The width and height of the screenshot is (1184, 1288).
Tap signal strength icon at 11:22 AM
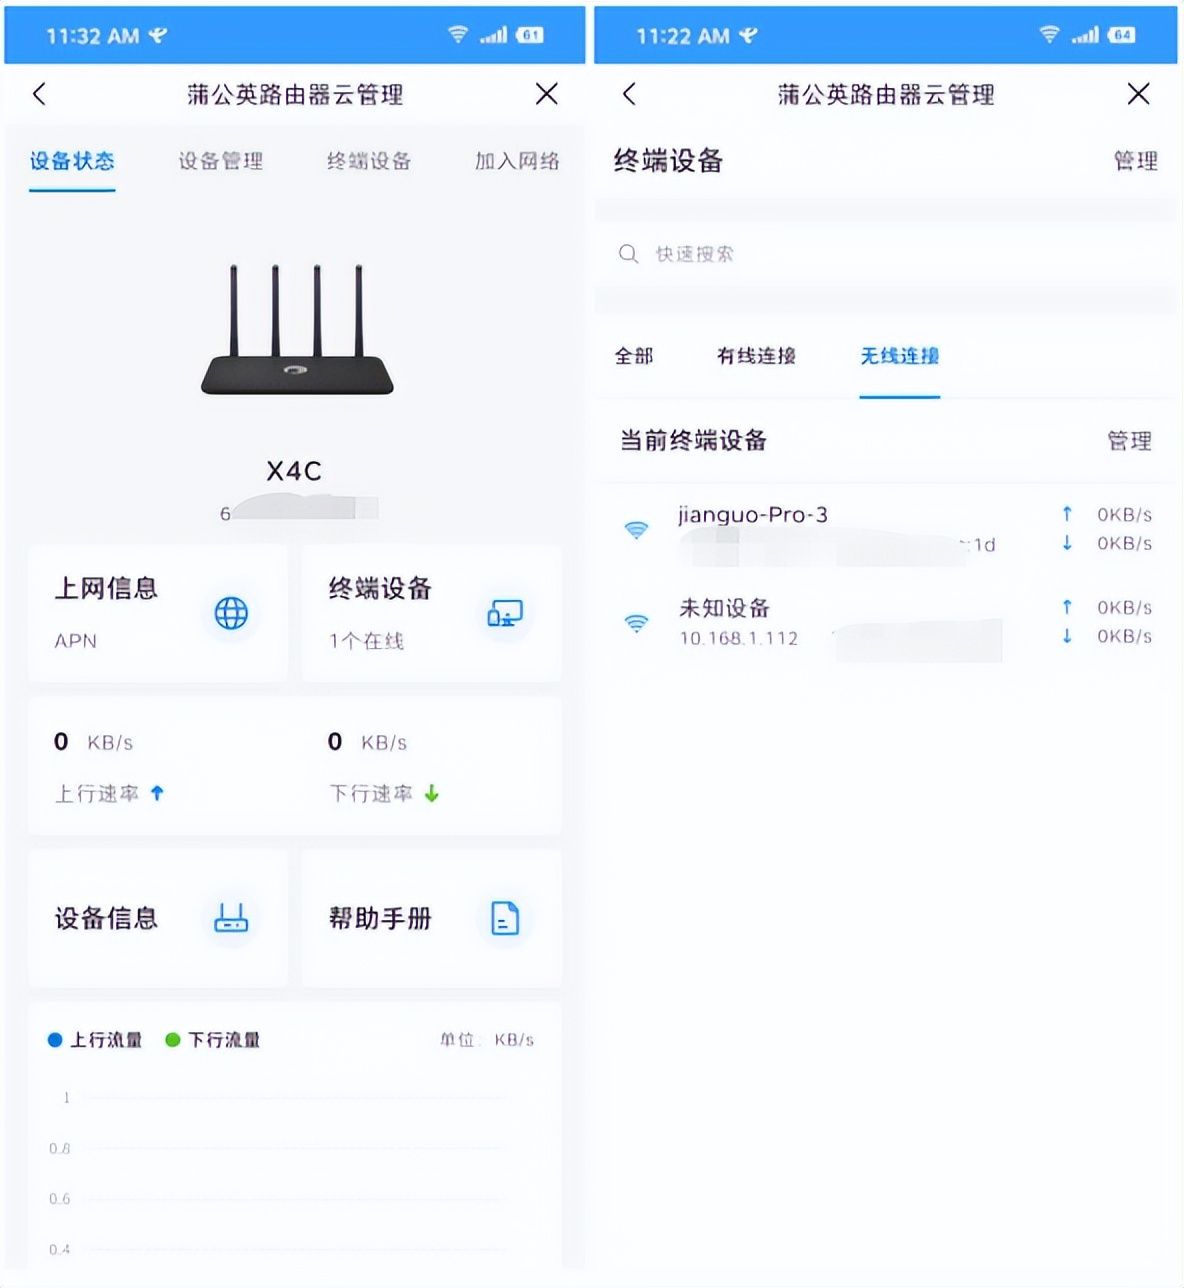pyautogui.click(x=1085, y=36)
